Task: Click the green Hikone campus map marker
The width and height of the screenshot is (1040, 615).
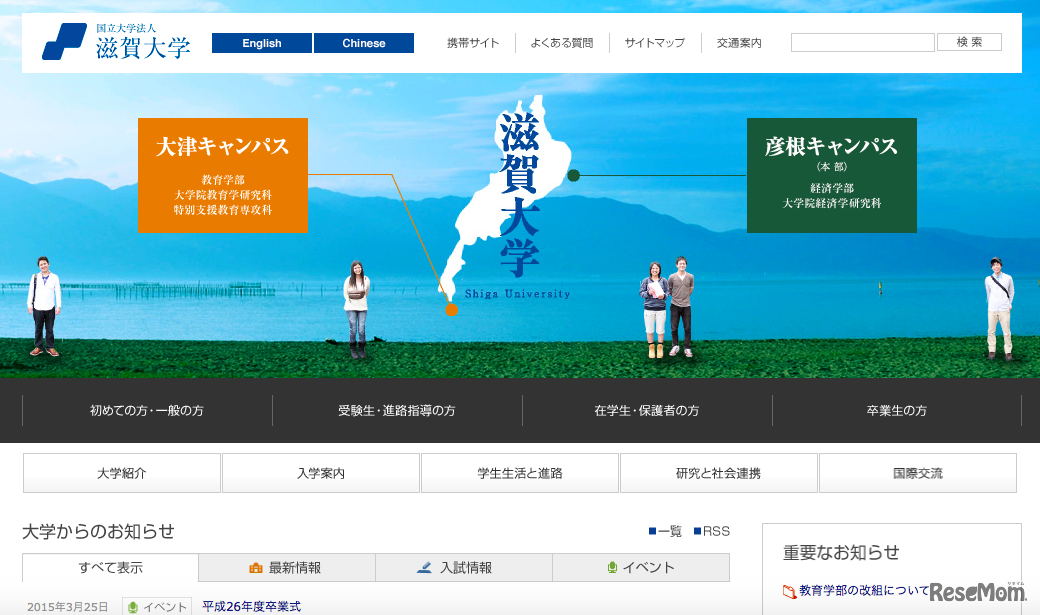Action: pyautogui.click(x=573, y=175)
